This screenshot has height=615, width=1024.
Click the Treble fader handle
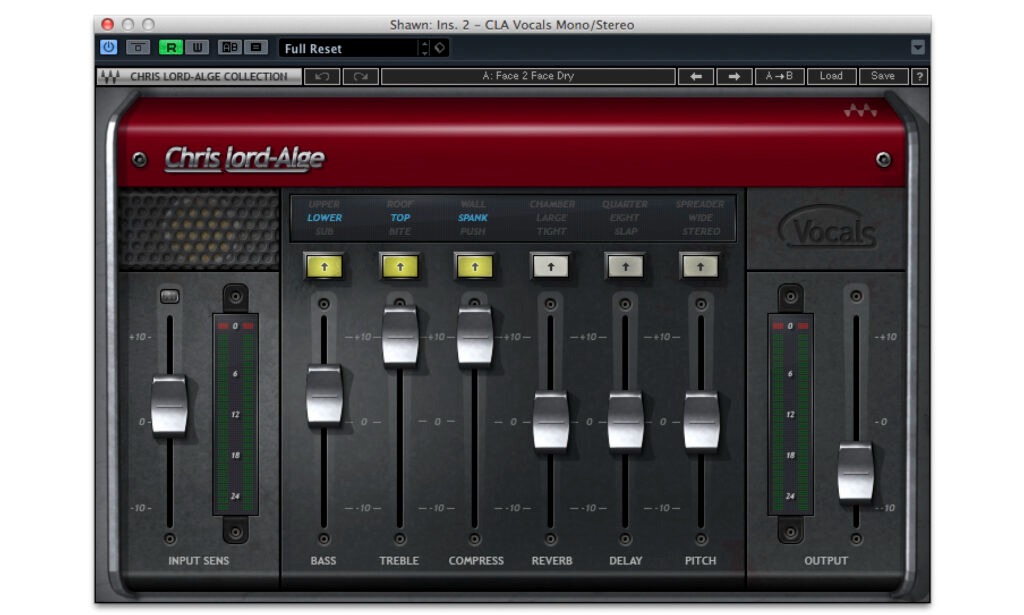[x=400, y=336]
